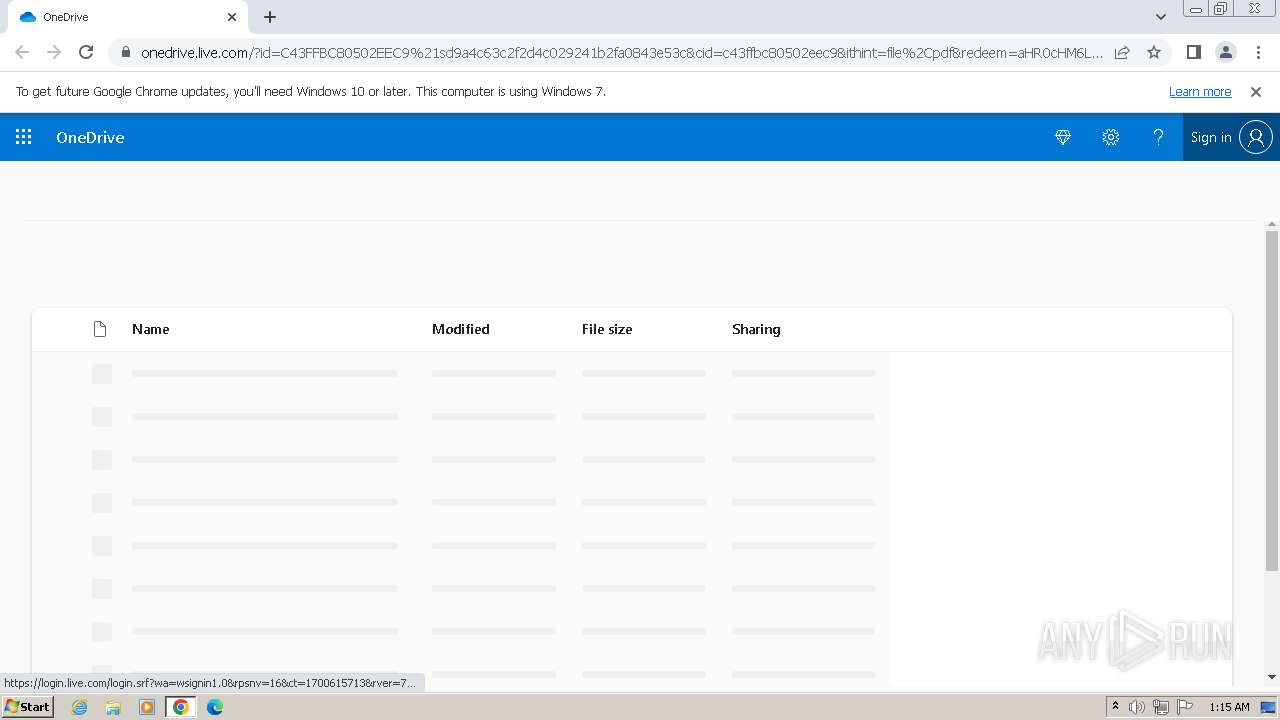Bookmark this tab with star
1280x720 pixels.
tap(1154, 52)
